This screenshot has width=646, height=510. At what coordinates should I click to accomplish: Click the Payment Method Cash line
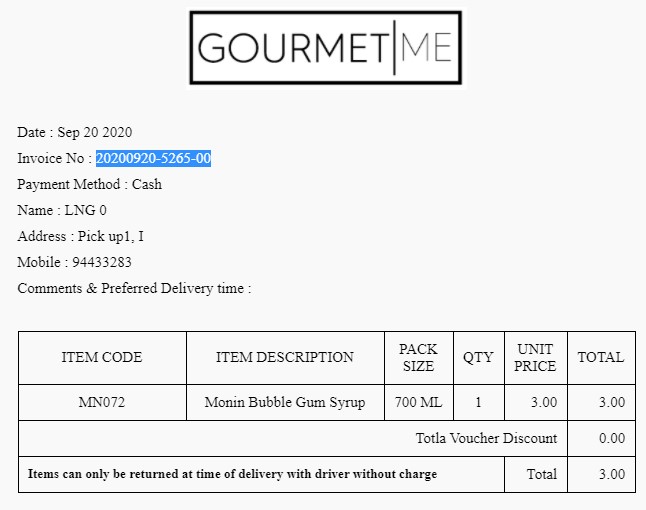89,184
